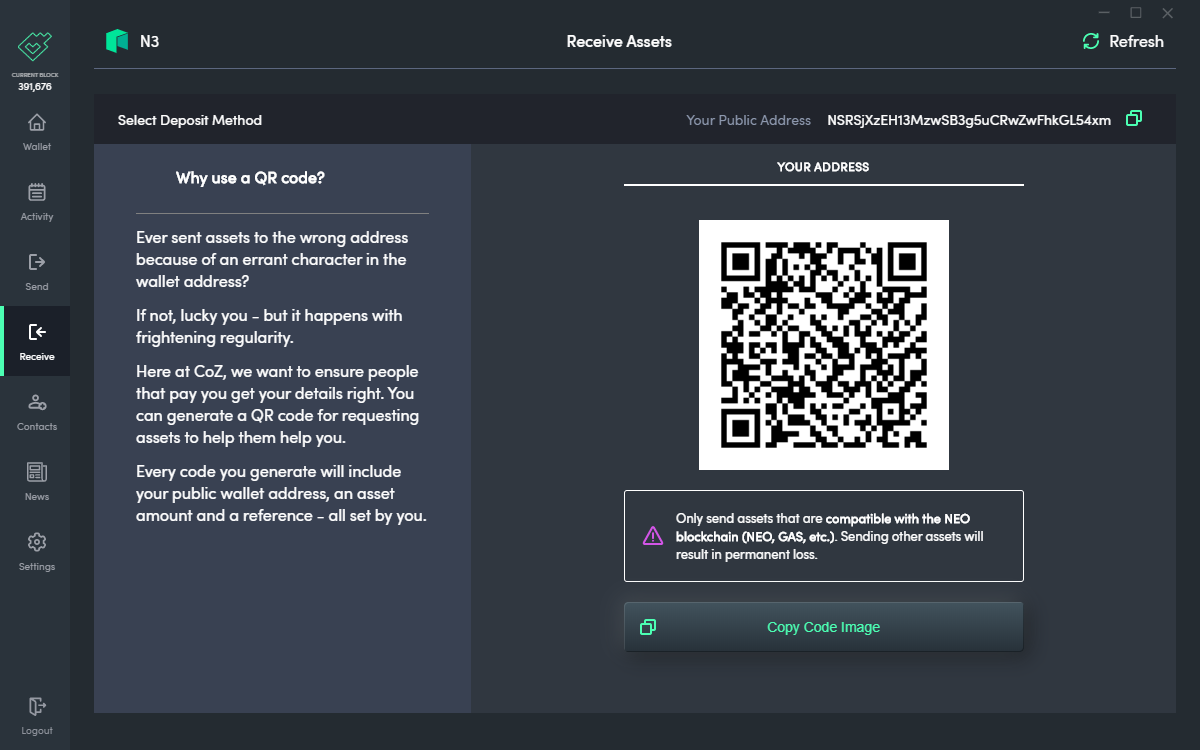Viewport: 1200px width, 750px height.
Task: Copy the public address using the copy icon
Action: click(1134, 119)
